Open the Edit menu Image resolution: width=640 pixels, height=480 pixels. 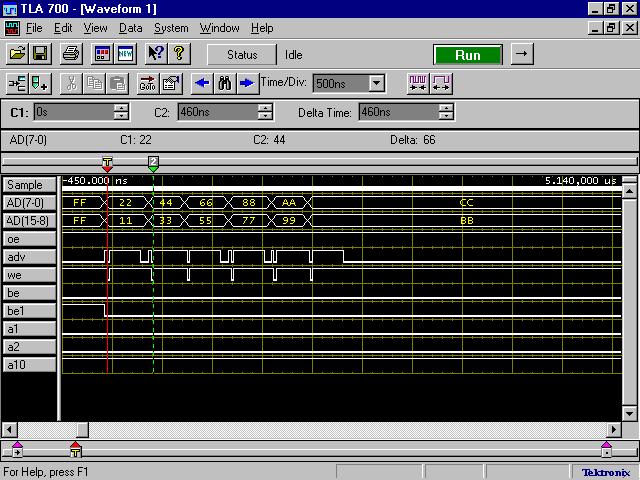point(63,28)
